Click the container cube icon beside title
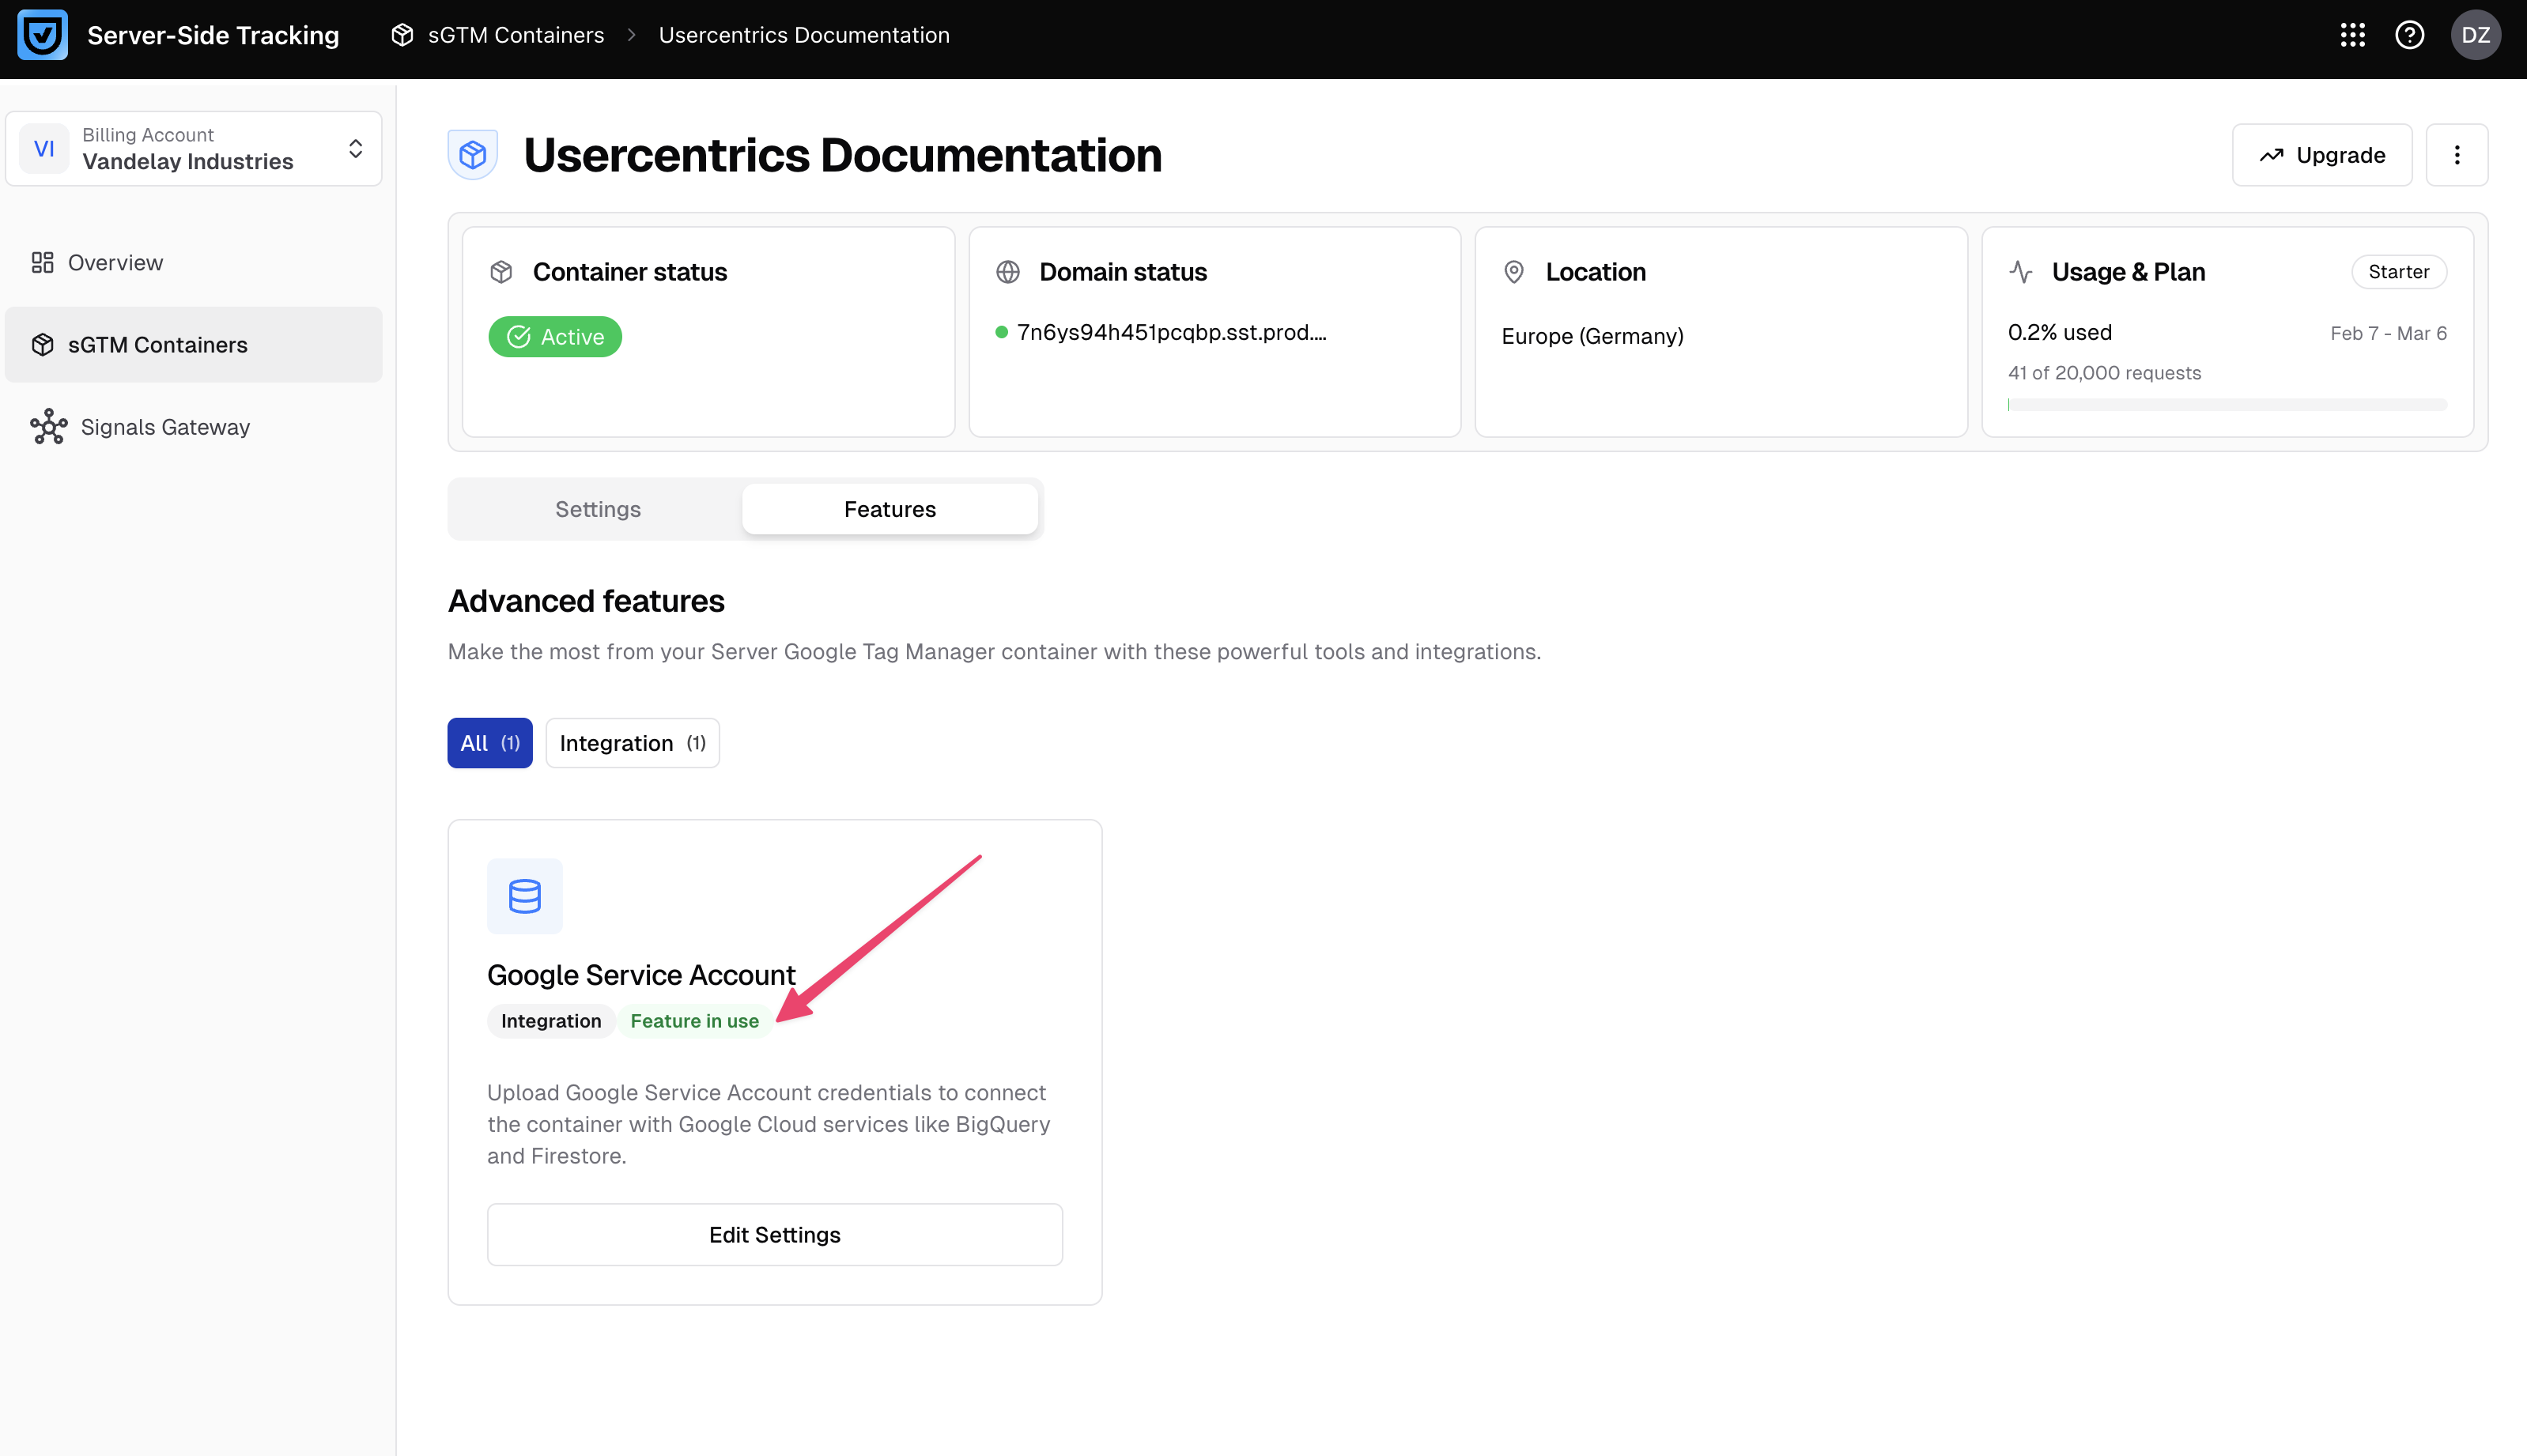Image resolution: width=2527 pixels, height=1456 pixels. 473,155
